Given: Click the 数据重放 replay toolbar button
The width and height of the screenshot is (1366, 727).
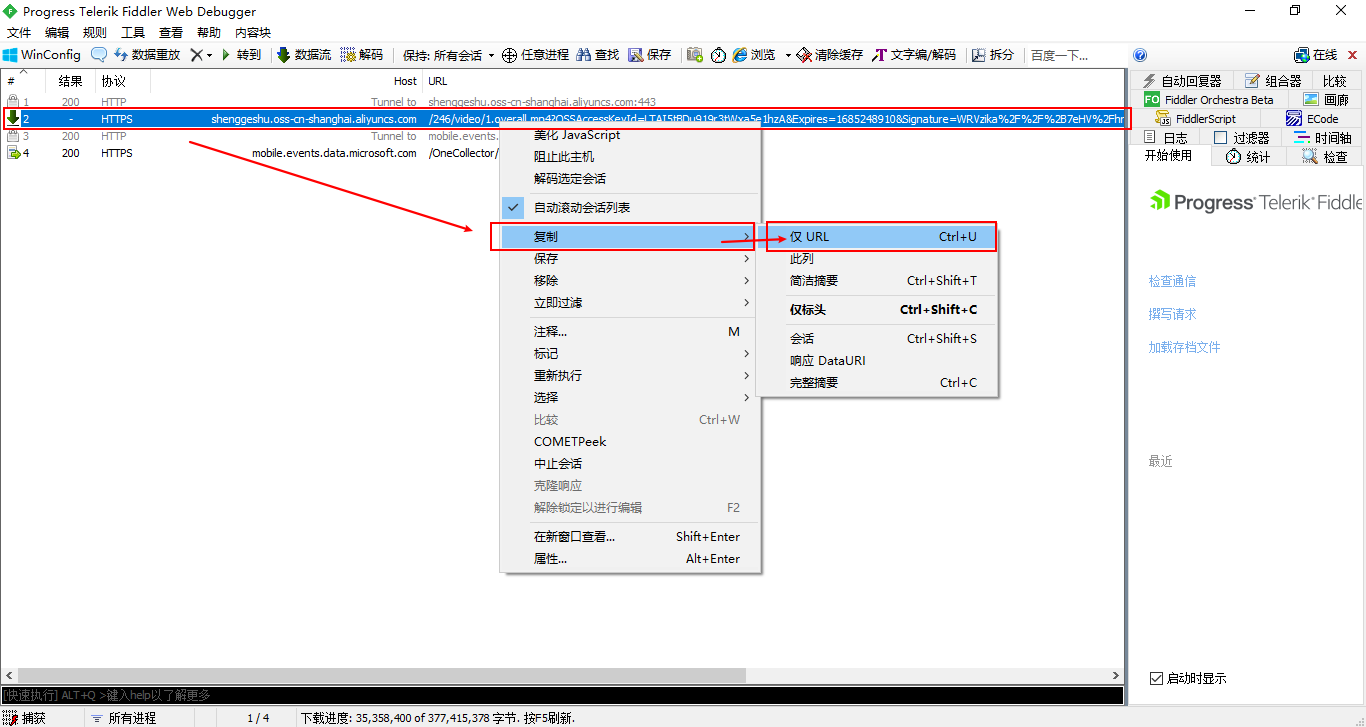Looking at the screenshot, I should [x=147, y=55].
